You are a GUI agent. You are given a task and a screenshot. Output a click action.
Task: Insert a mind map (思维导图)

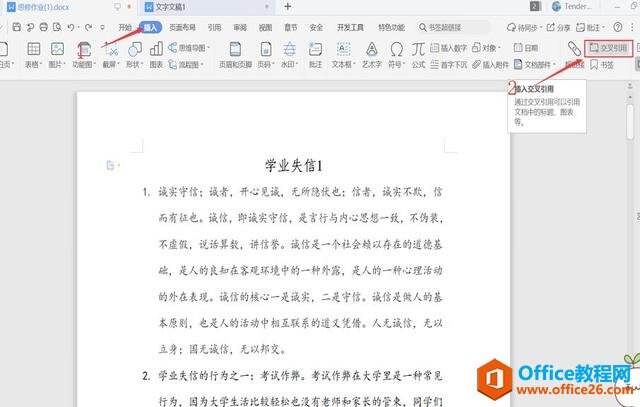click(189, 48)
